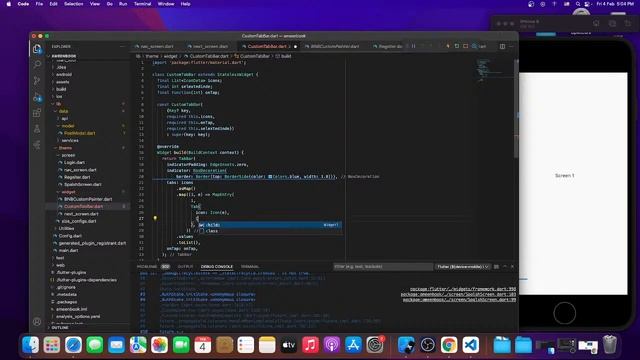The width and height of the screenshot is (640, 360).
Task: Click the Colors.blue color swatch in code
Action: pos(270,176)
